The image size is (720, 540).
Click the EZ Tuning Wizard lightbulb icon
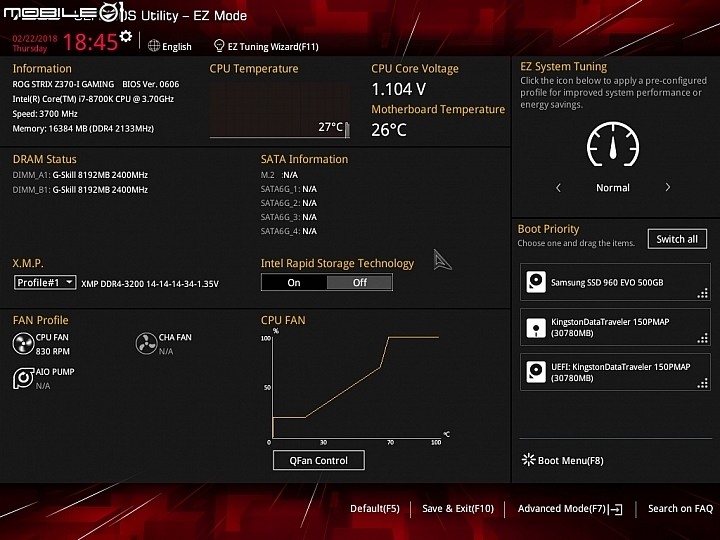coord(219,46)
